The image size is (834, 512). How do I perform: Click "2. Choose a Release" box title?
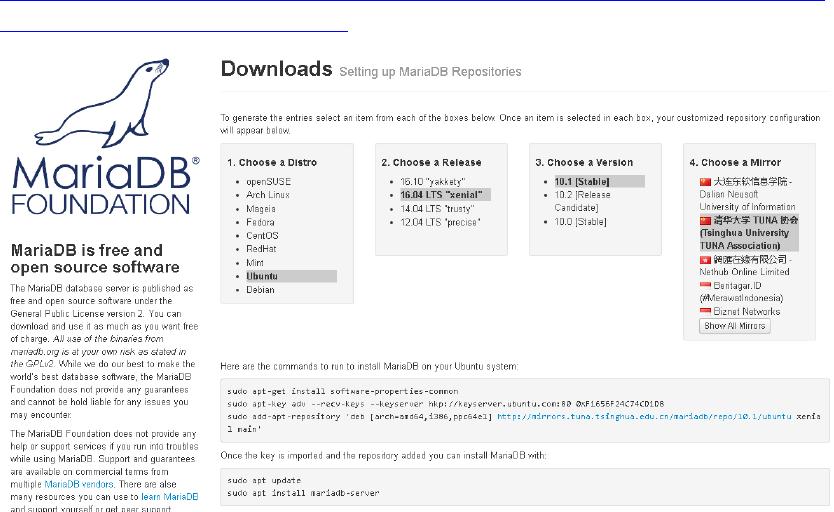tap(431, 163)
